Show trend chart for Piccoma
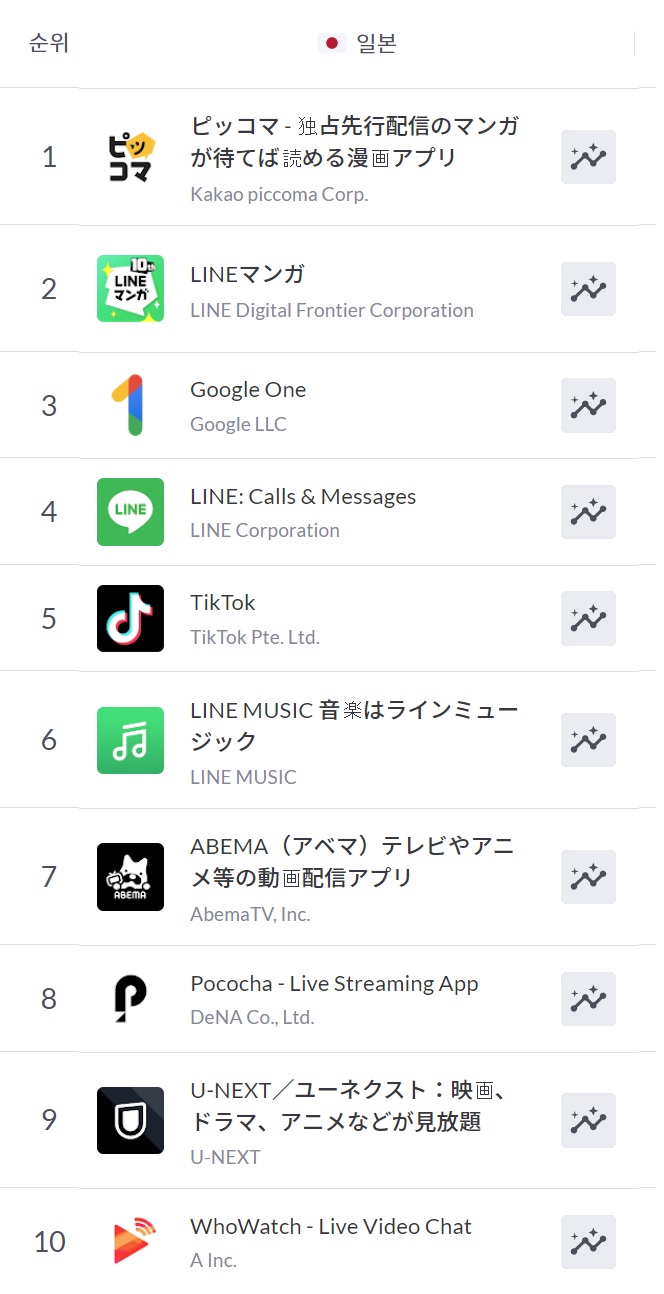664x1294 pixels. 588,157
